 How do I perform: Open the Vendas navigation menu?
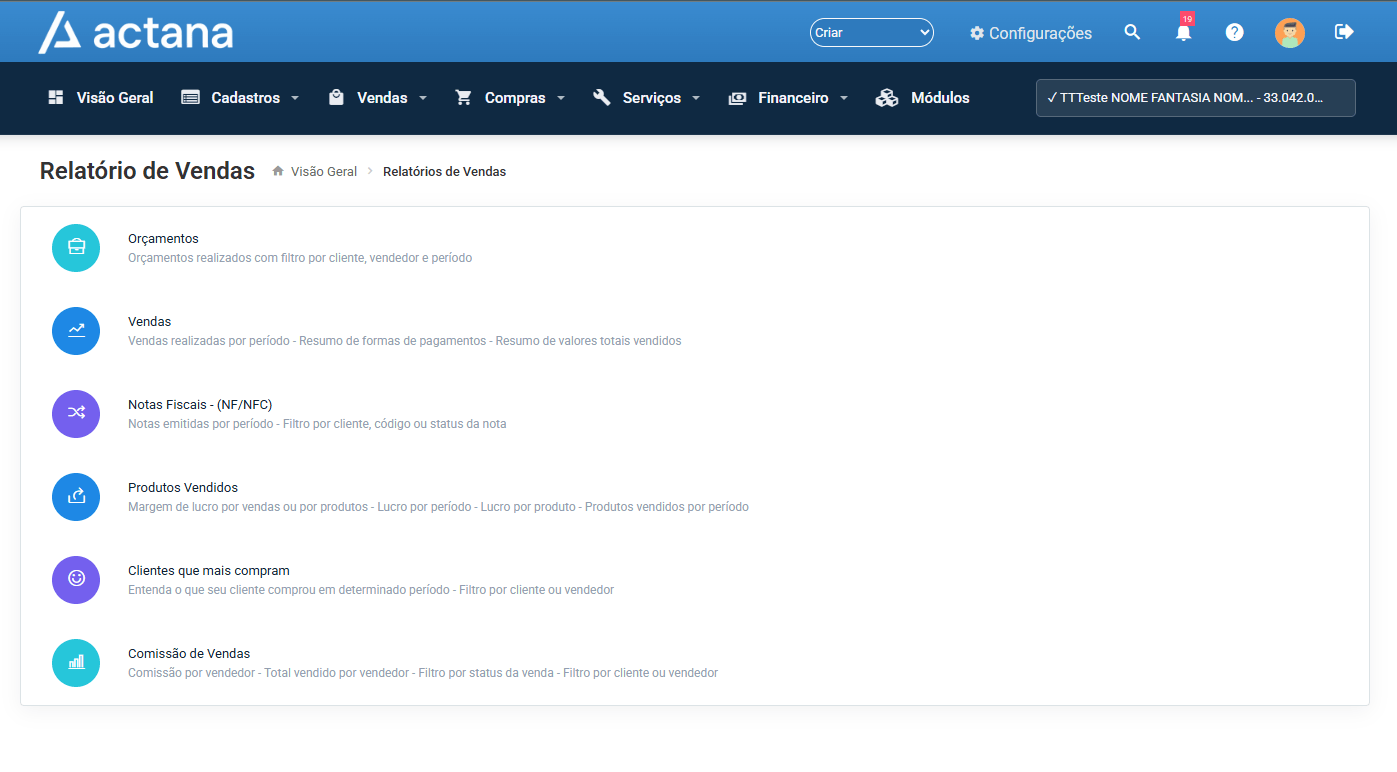click(377, 98)
